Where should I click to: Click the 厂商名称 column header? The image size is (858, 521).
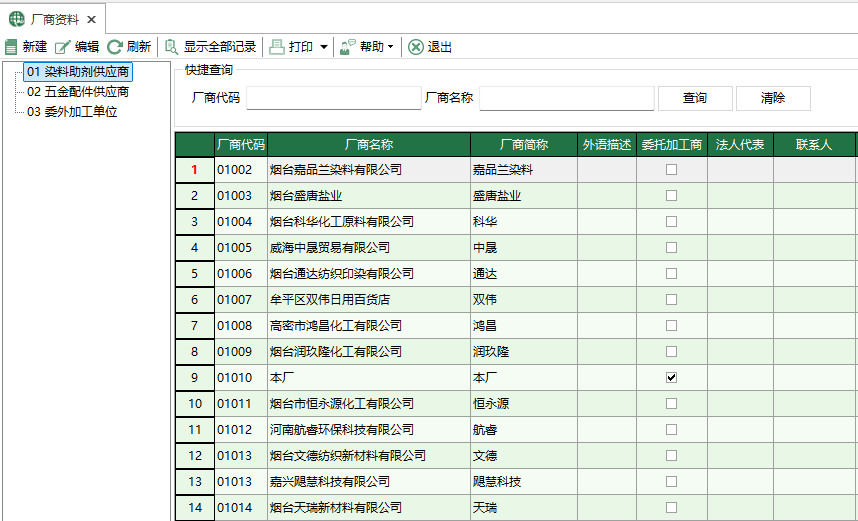pos(369,144)
